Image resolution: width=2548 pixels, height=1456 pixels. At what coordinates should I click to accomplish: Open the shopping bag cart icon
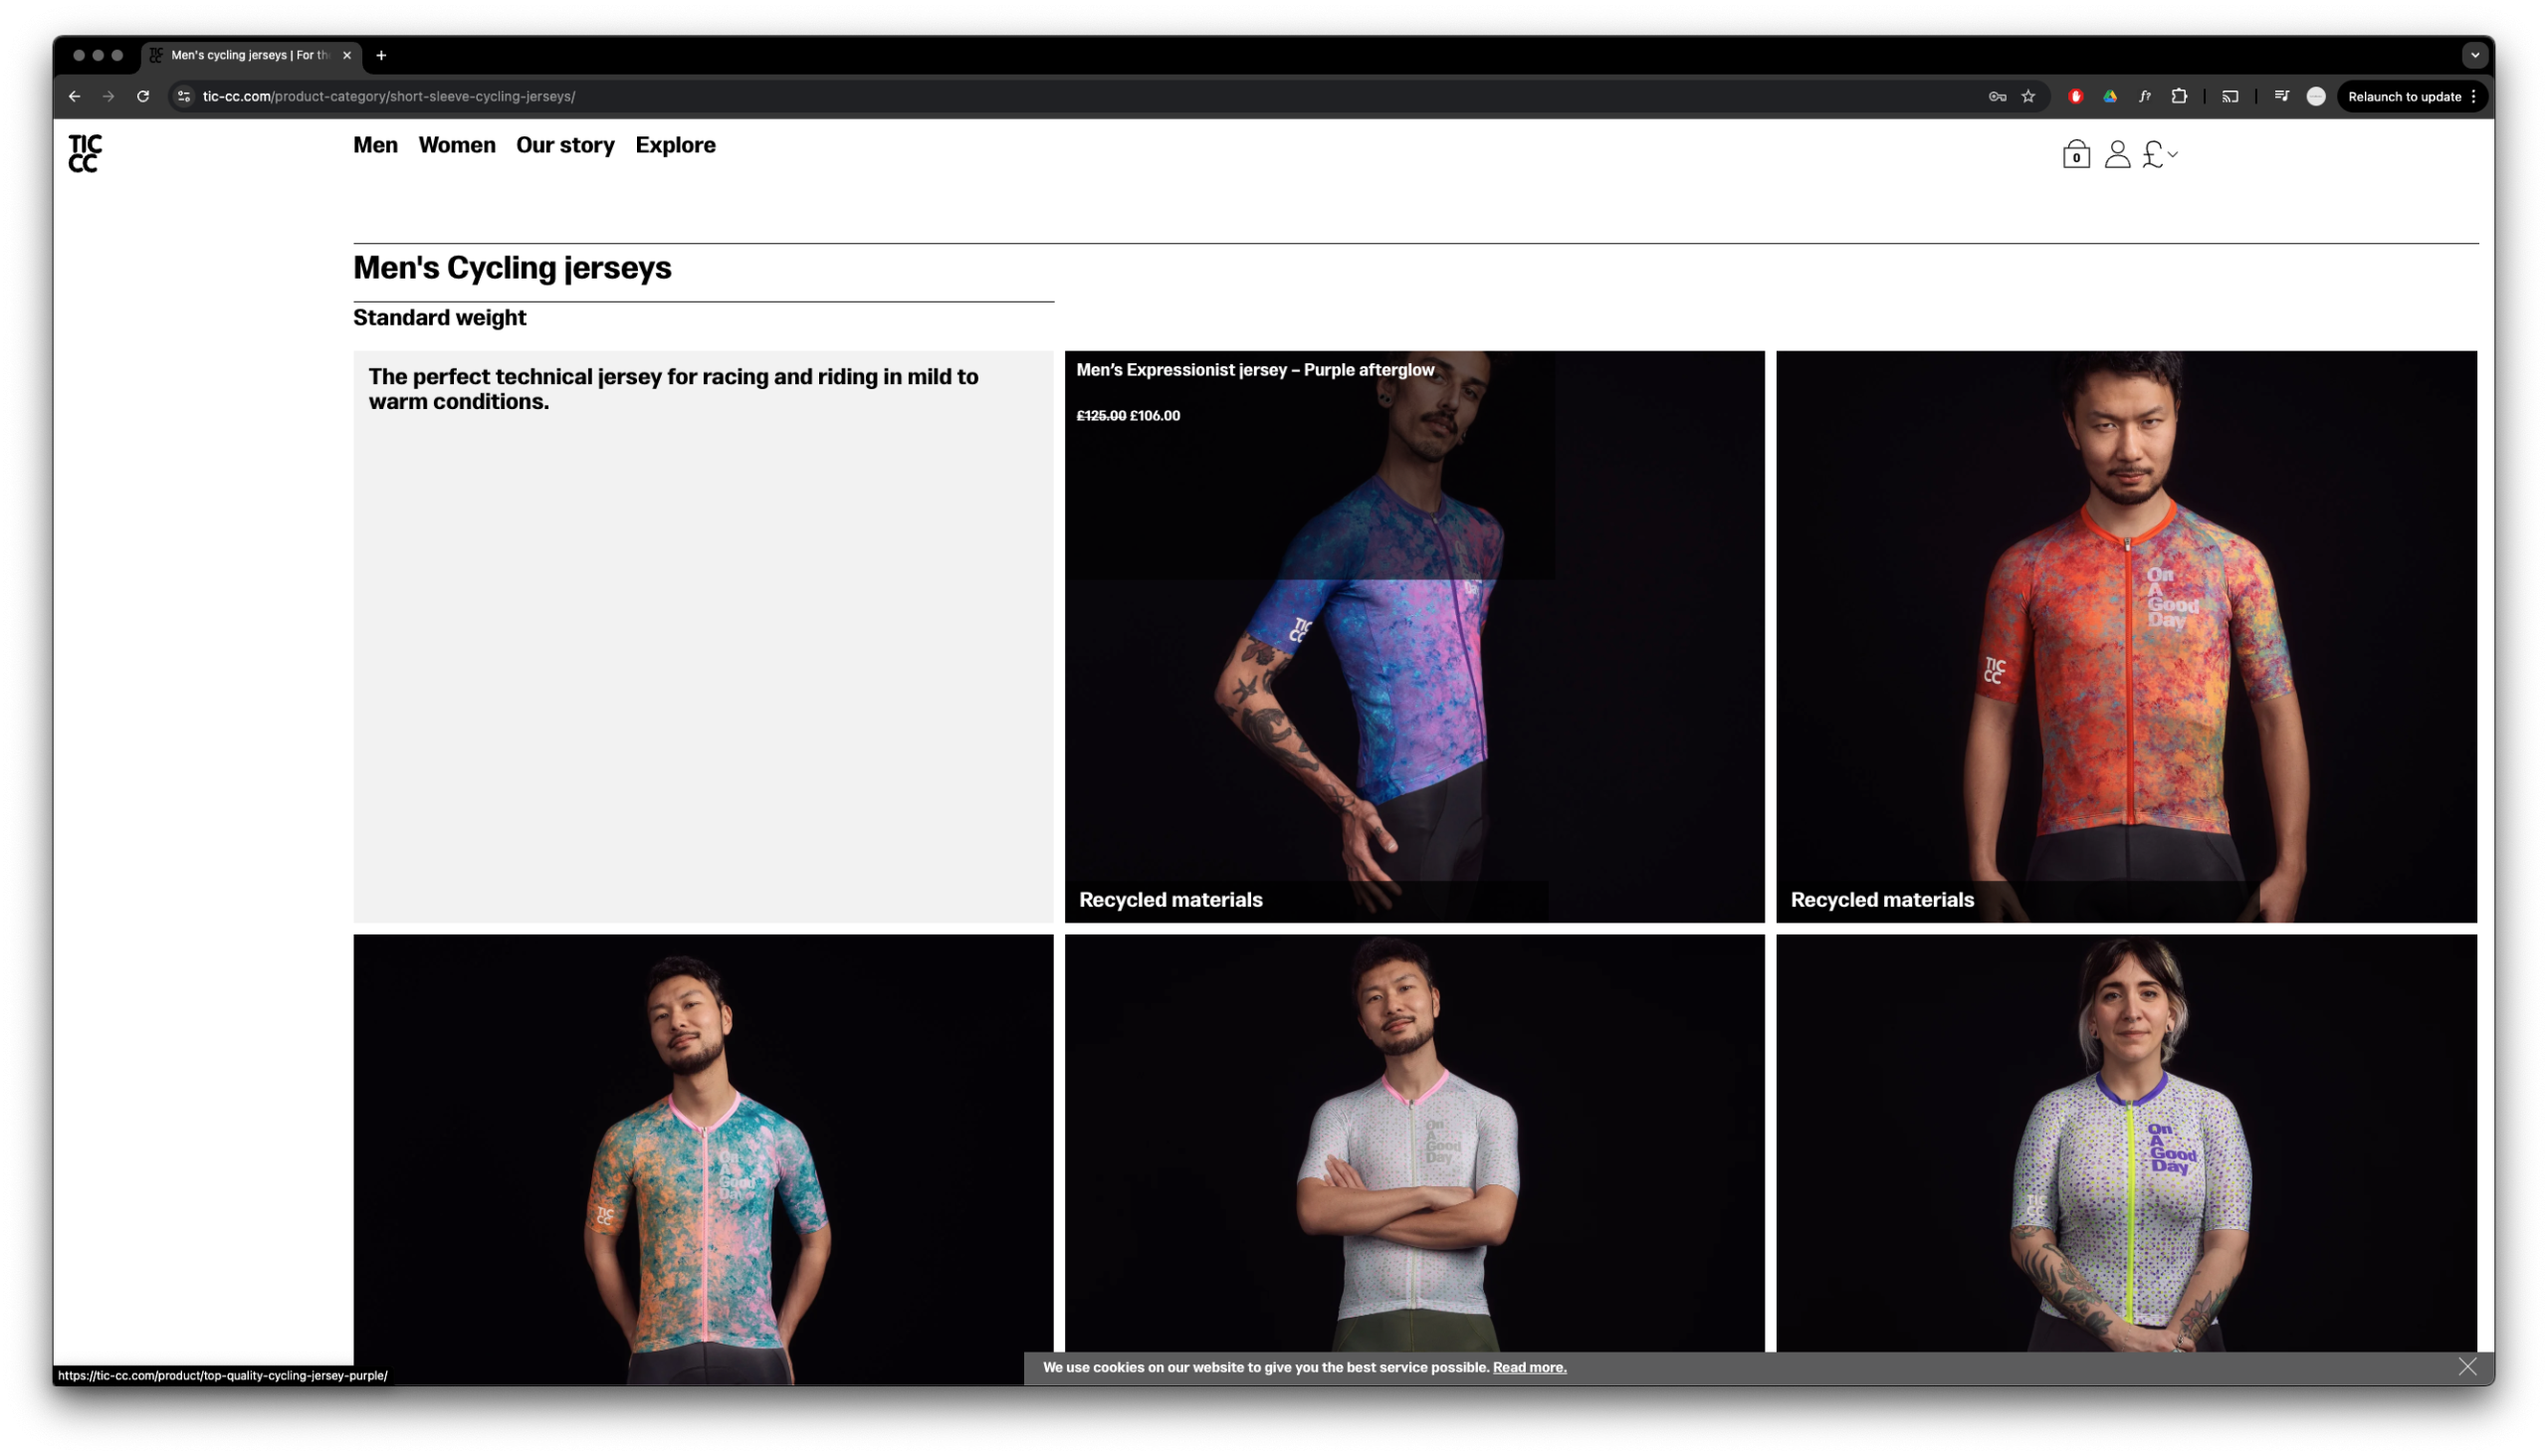coord(2075,154)
